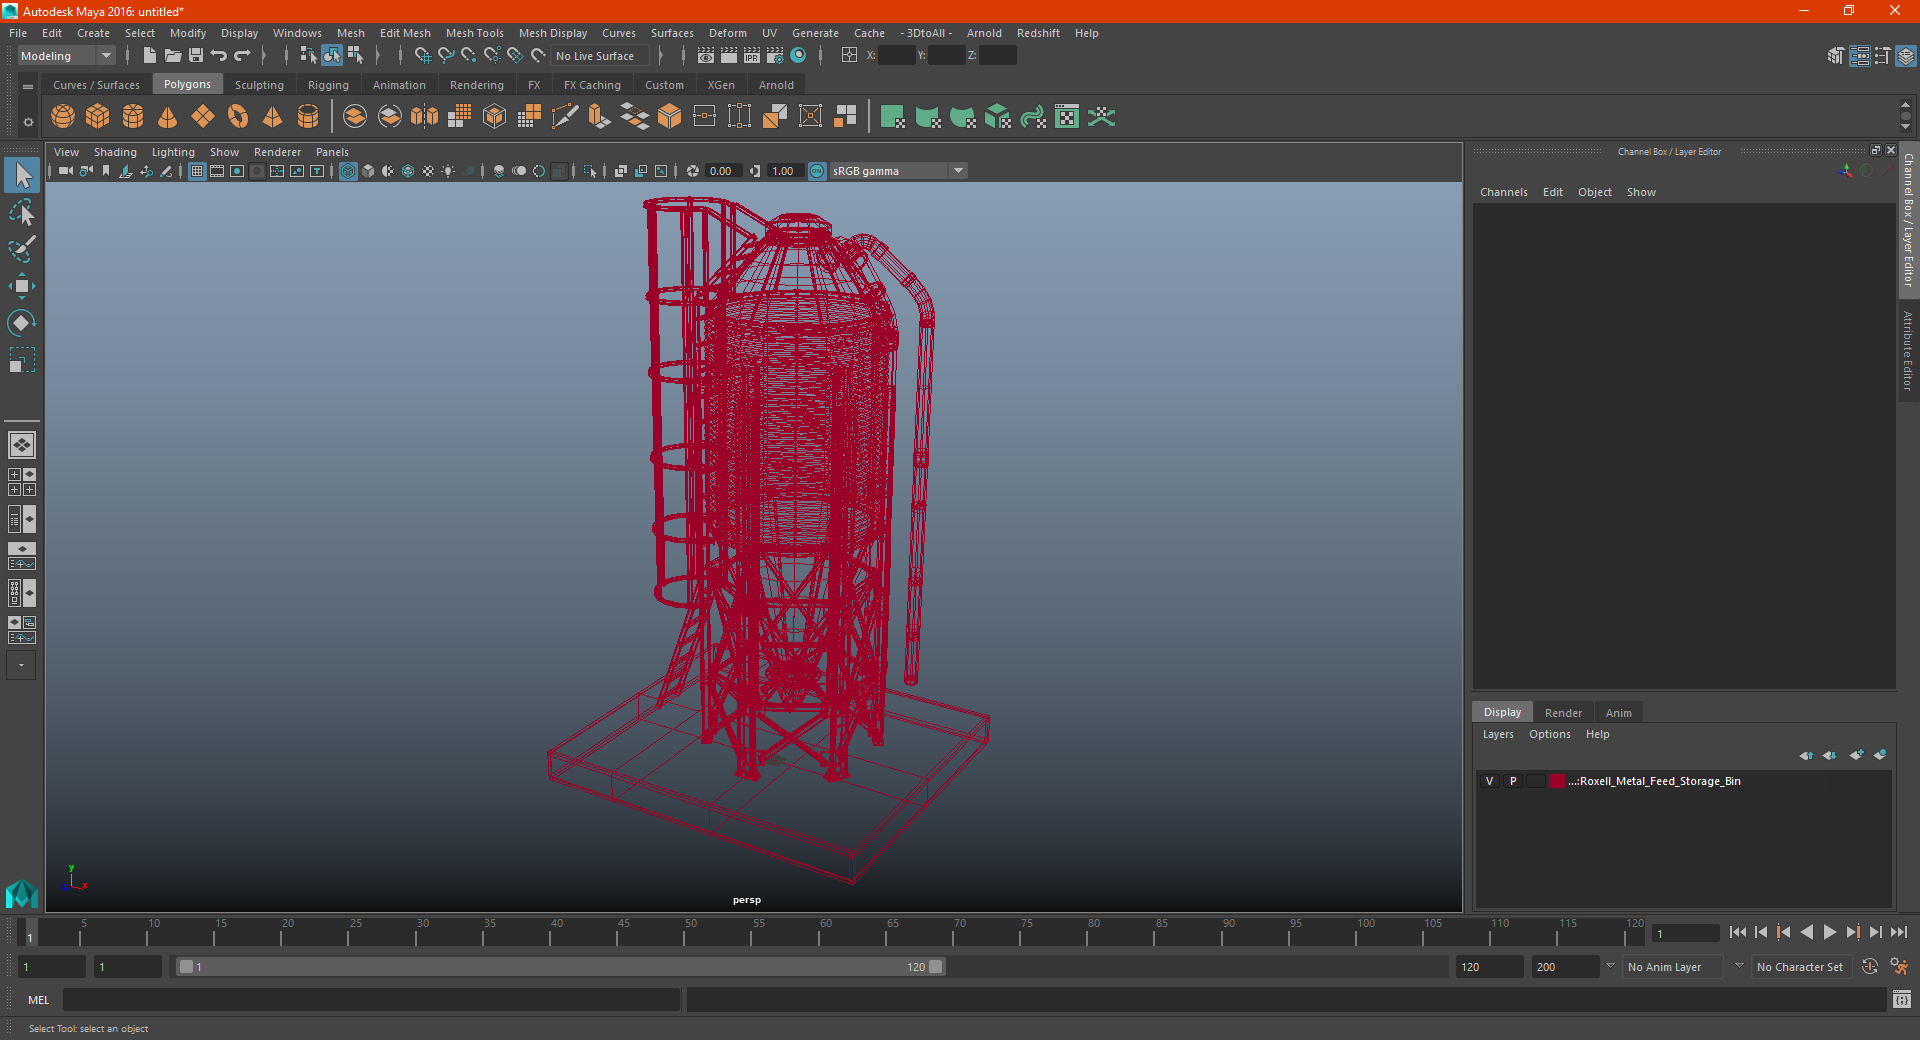Create a polygon cone from the shelf

point(168,117)
